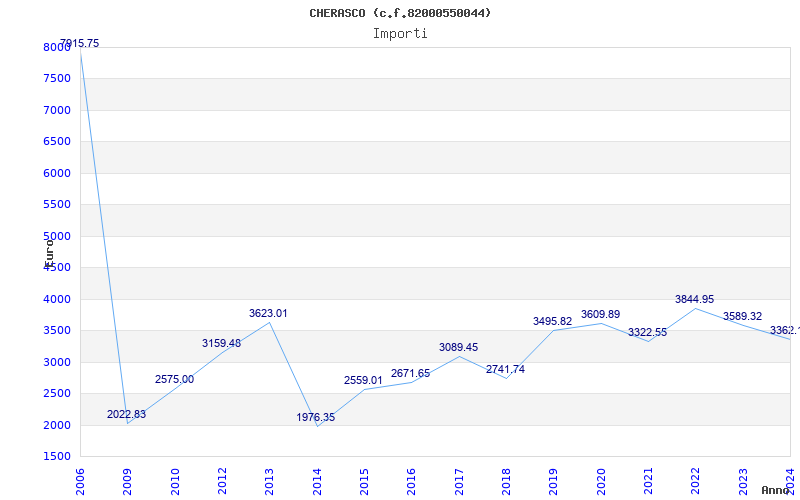Click y-axis value 6000
Viewport: 800px width, 500px height.
[x=57, y=173]
